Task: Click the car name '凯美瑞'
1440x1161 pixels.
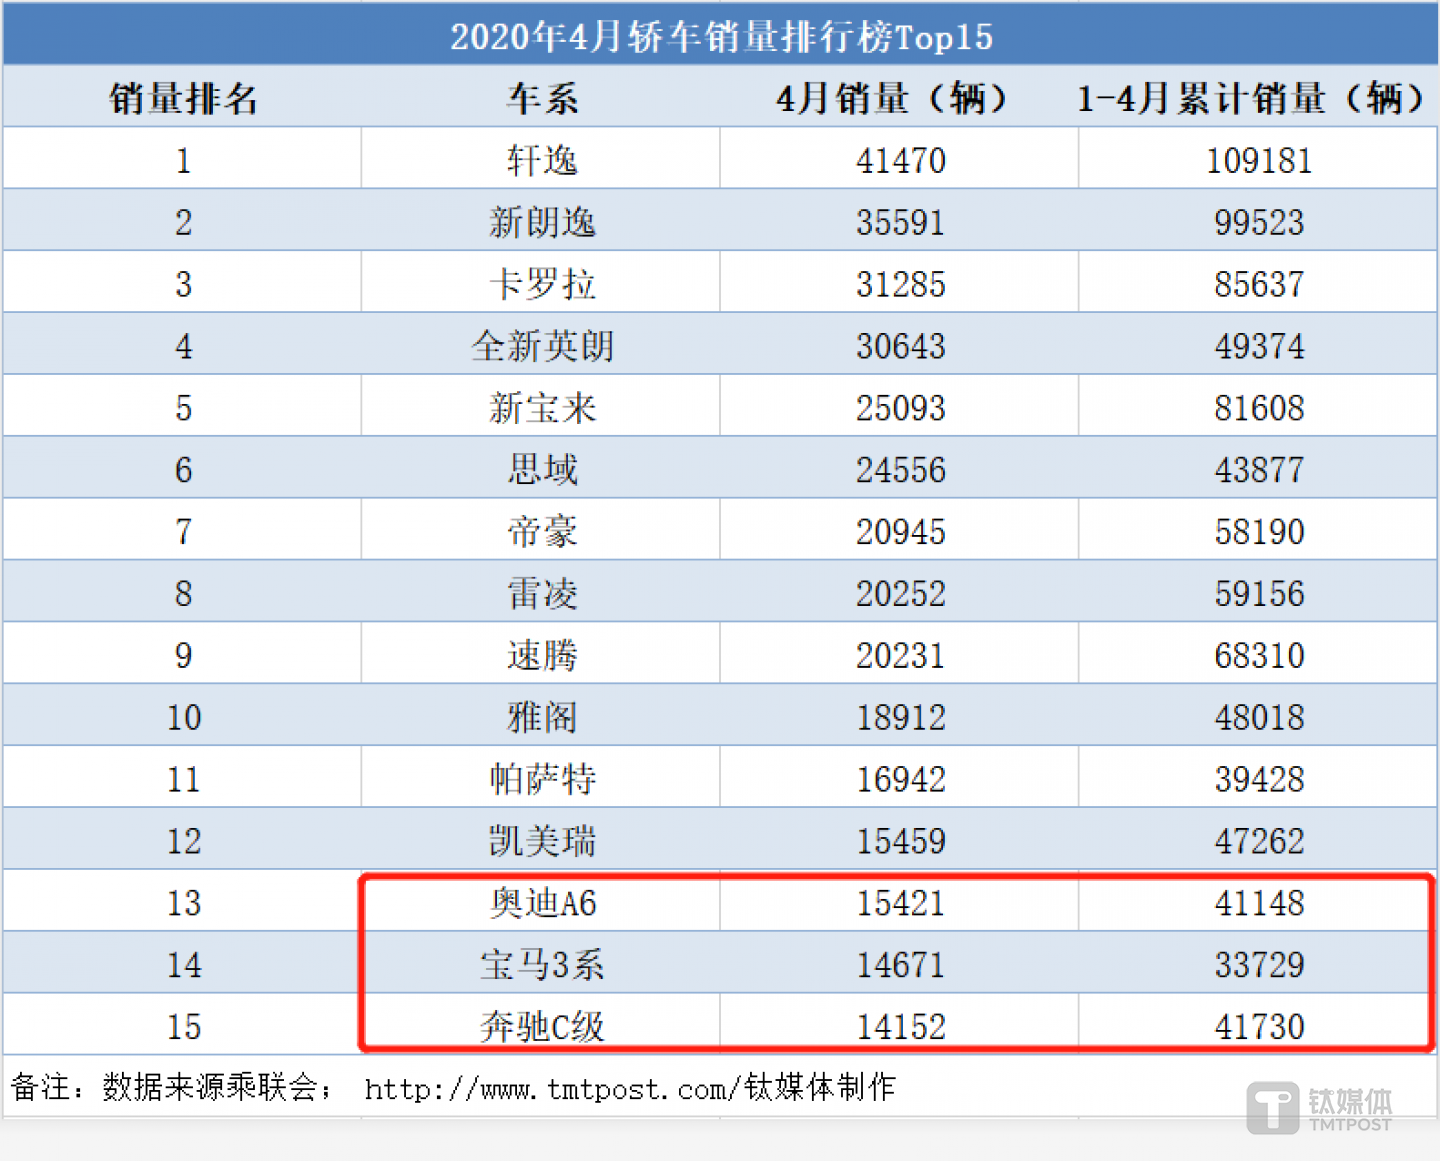Action: tap(542, 842)
